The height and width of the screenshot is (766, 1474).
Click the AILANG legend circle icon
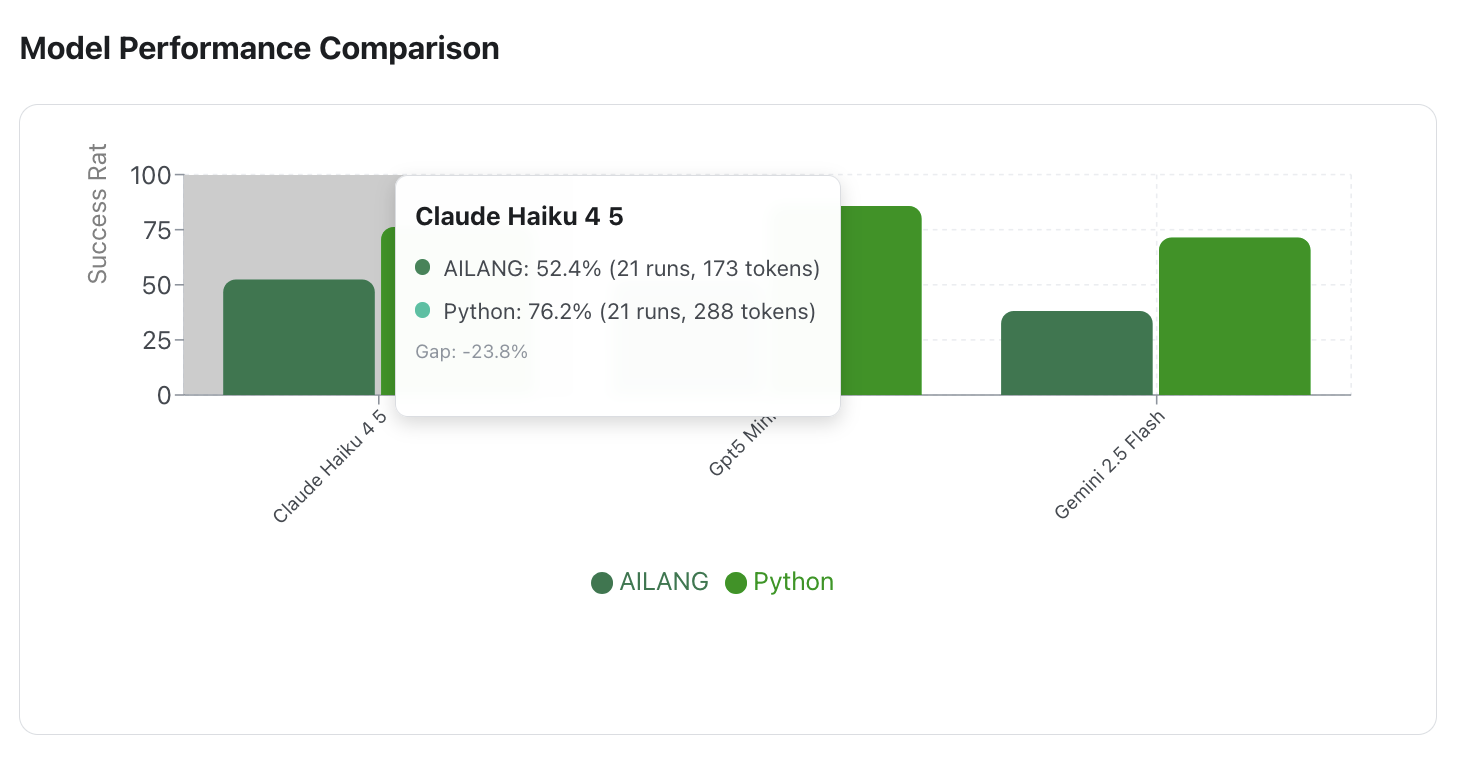pos(602,583)
